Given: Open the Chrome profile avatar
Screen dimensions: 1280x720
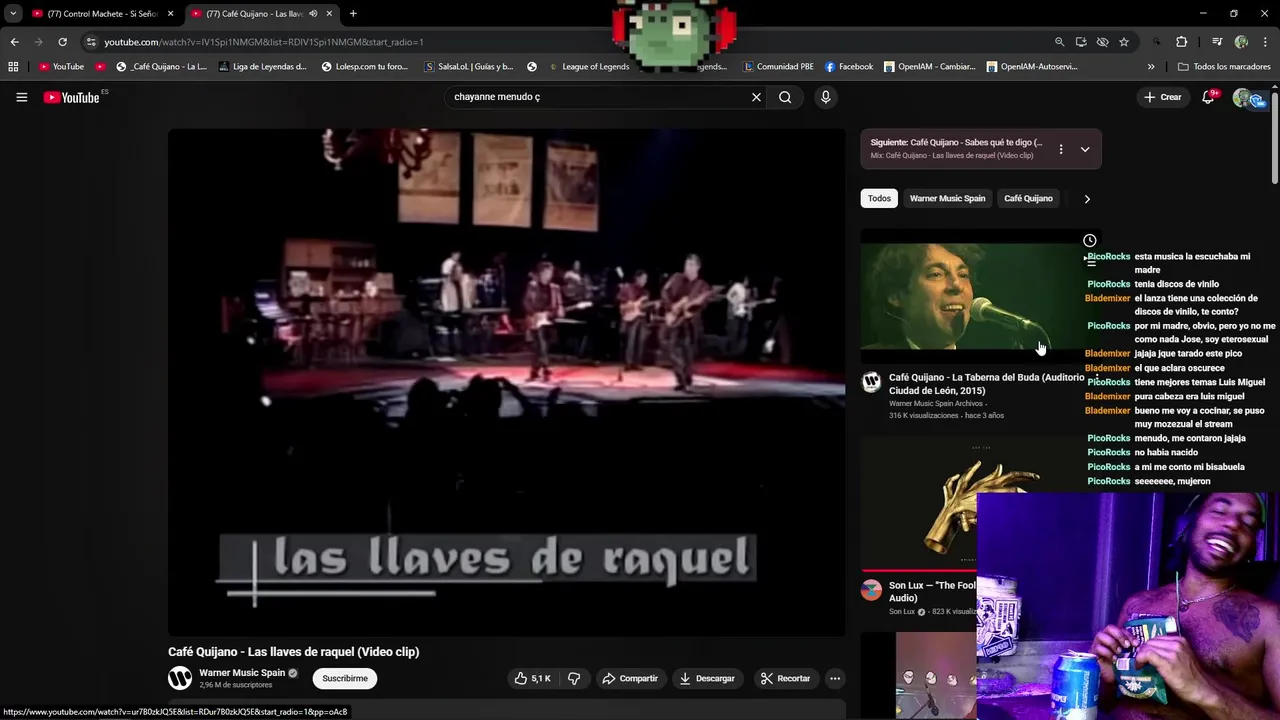Looking at the screenshot, I should coord(1241,42).
